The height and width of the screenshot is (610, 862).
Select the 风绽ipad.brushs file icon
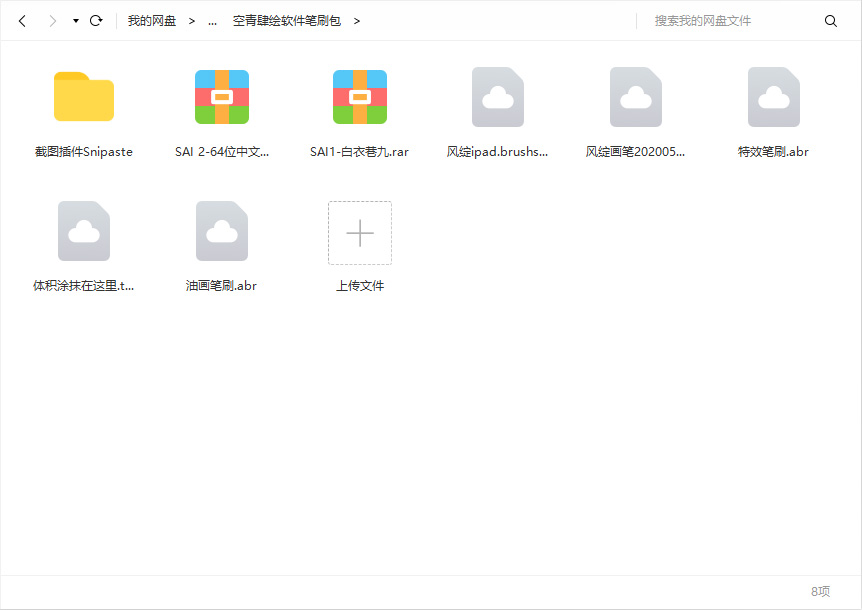(x=498, y=97)
